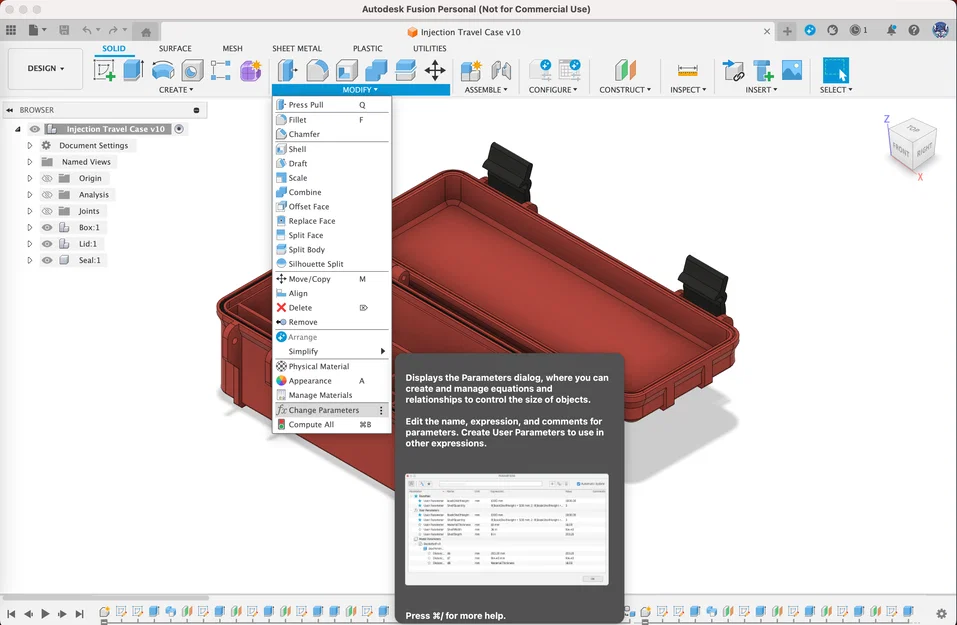Choose Change Parameters from Modify menu
The image size is (957, 625).
point(331,410)
